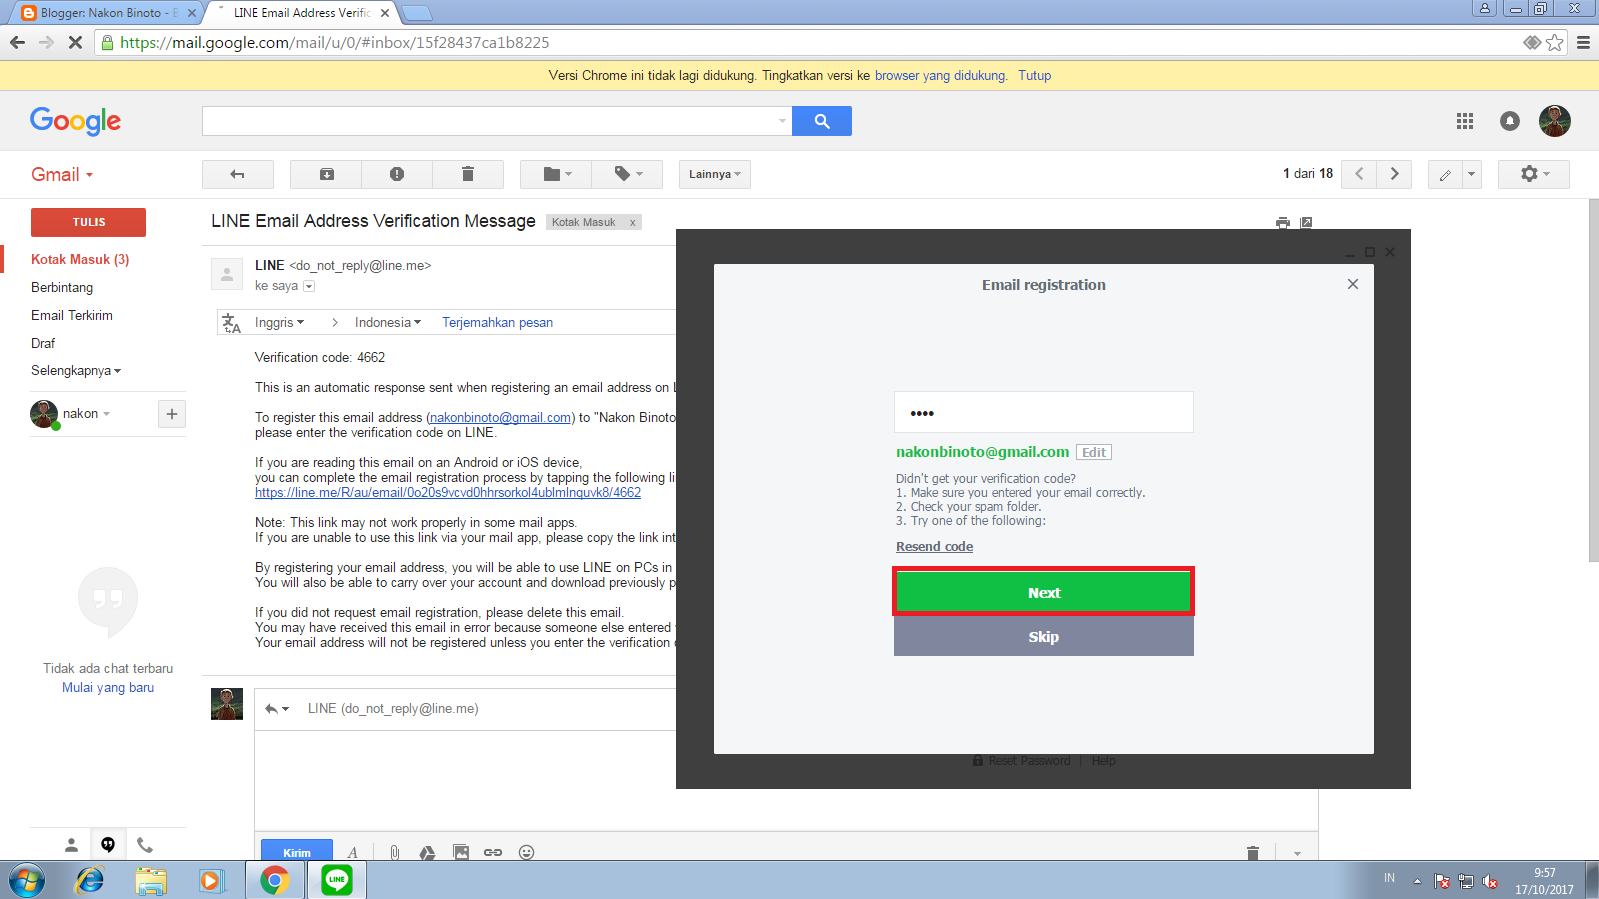Click the Mulai yang baru link
1599x899 pixels.
click(108, 687)
